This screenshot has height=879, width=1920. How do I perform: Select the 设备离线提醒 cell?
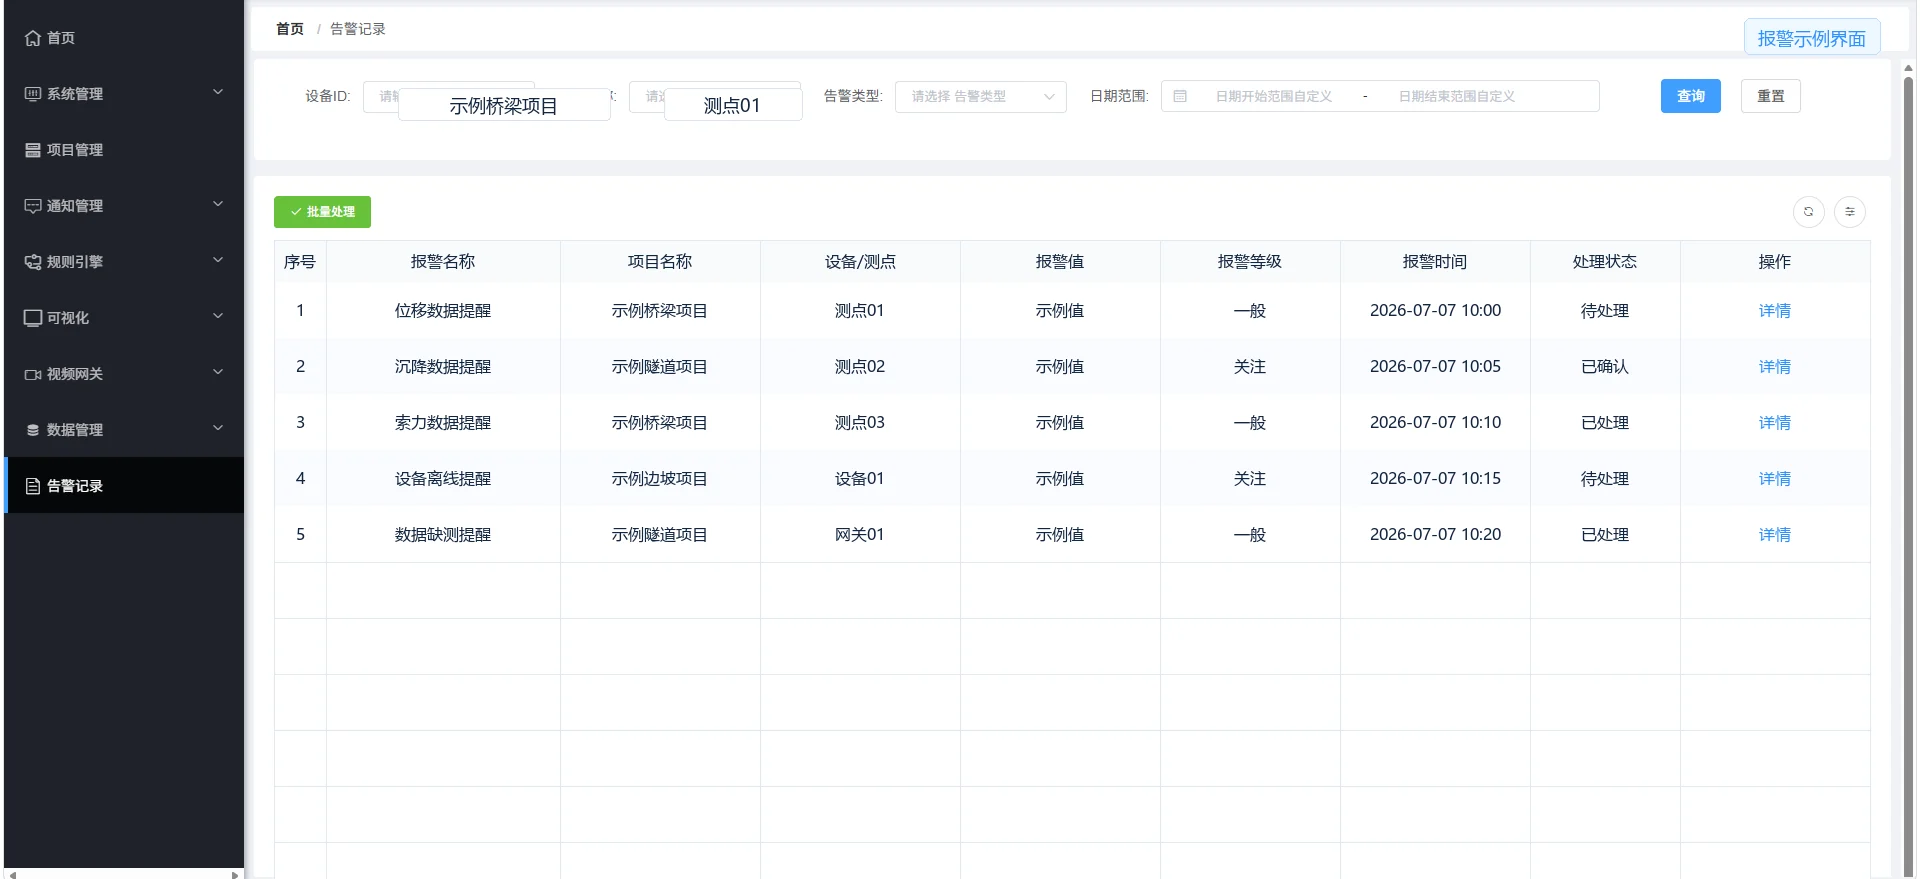click(x=443, y=479)
